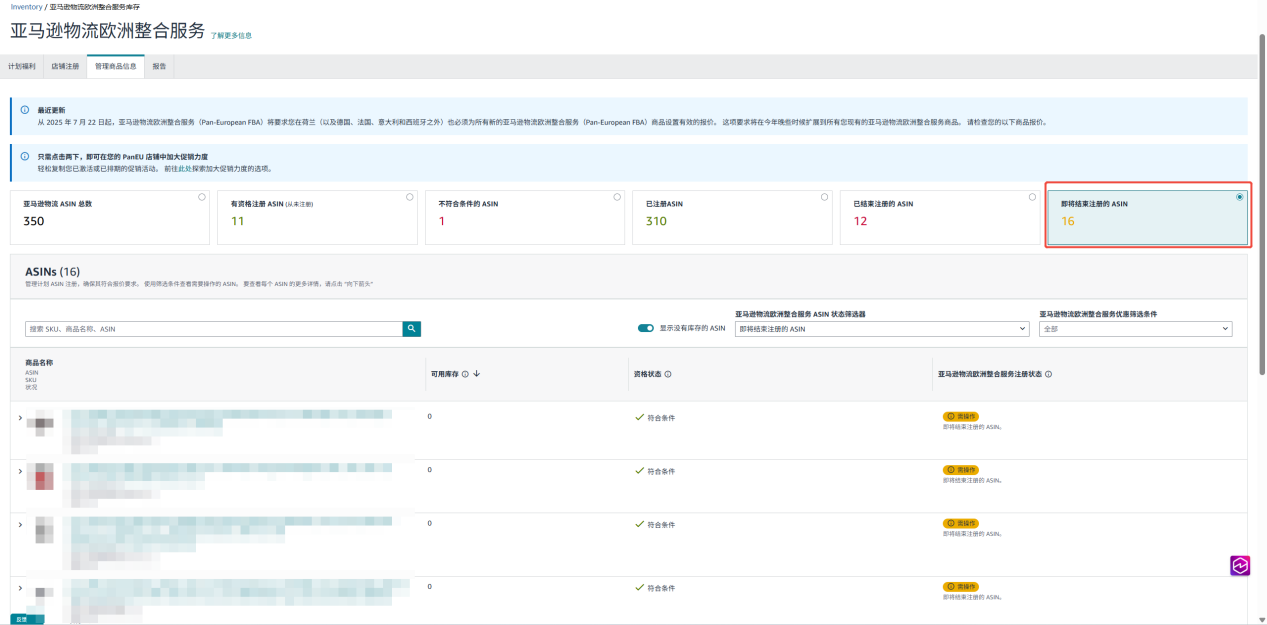The width and height of the screenshot is (1267, 625).
Task: Click the 亚马逊物流欧洲整合服务 page title
Action: pos(108,31)
